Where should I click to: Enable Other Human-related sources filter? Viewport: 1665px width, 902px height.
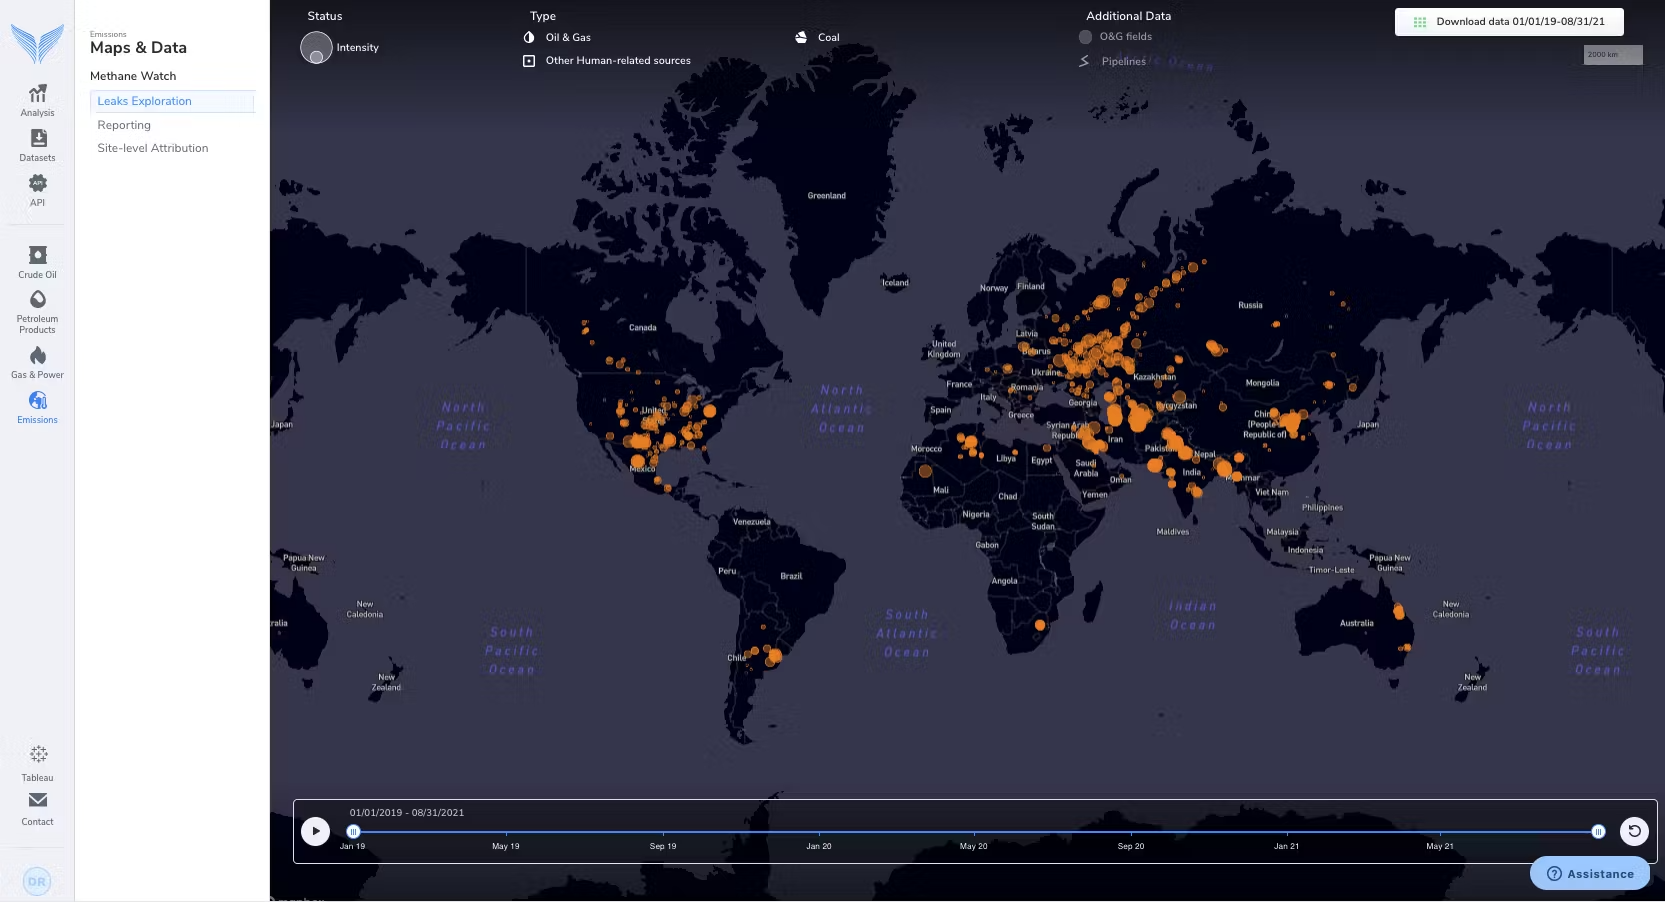(x=606, y=60)
